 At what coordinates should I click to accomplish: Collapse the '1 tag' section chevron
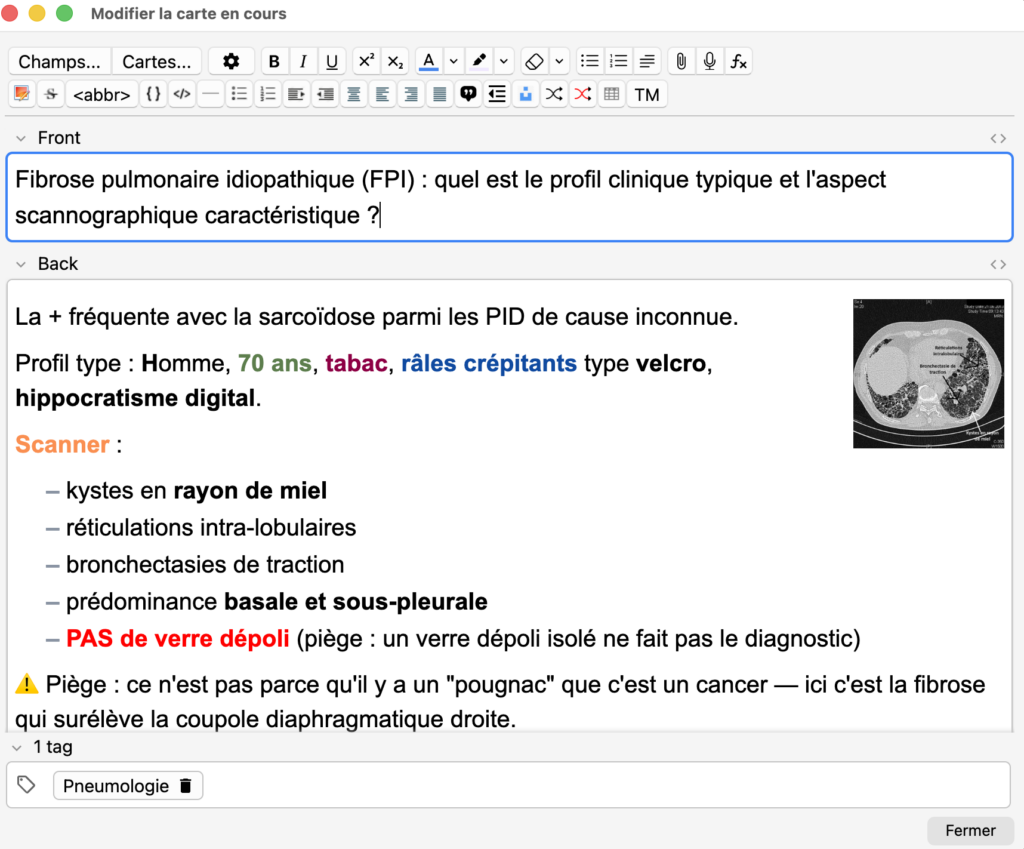pos(17,748)
